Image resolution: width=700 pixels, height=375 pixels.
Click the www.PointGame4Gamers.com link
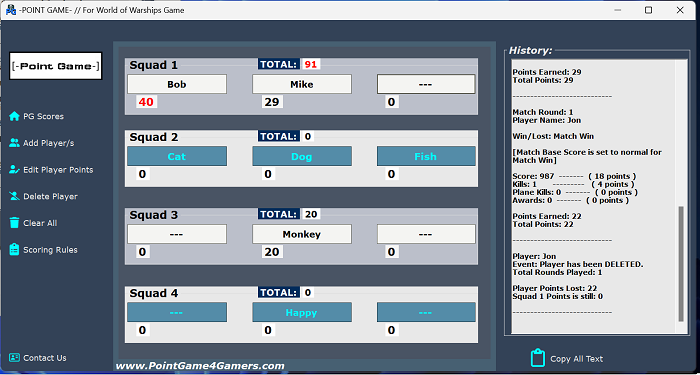pos(200,366)
